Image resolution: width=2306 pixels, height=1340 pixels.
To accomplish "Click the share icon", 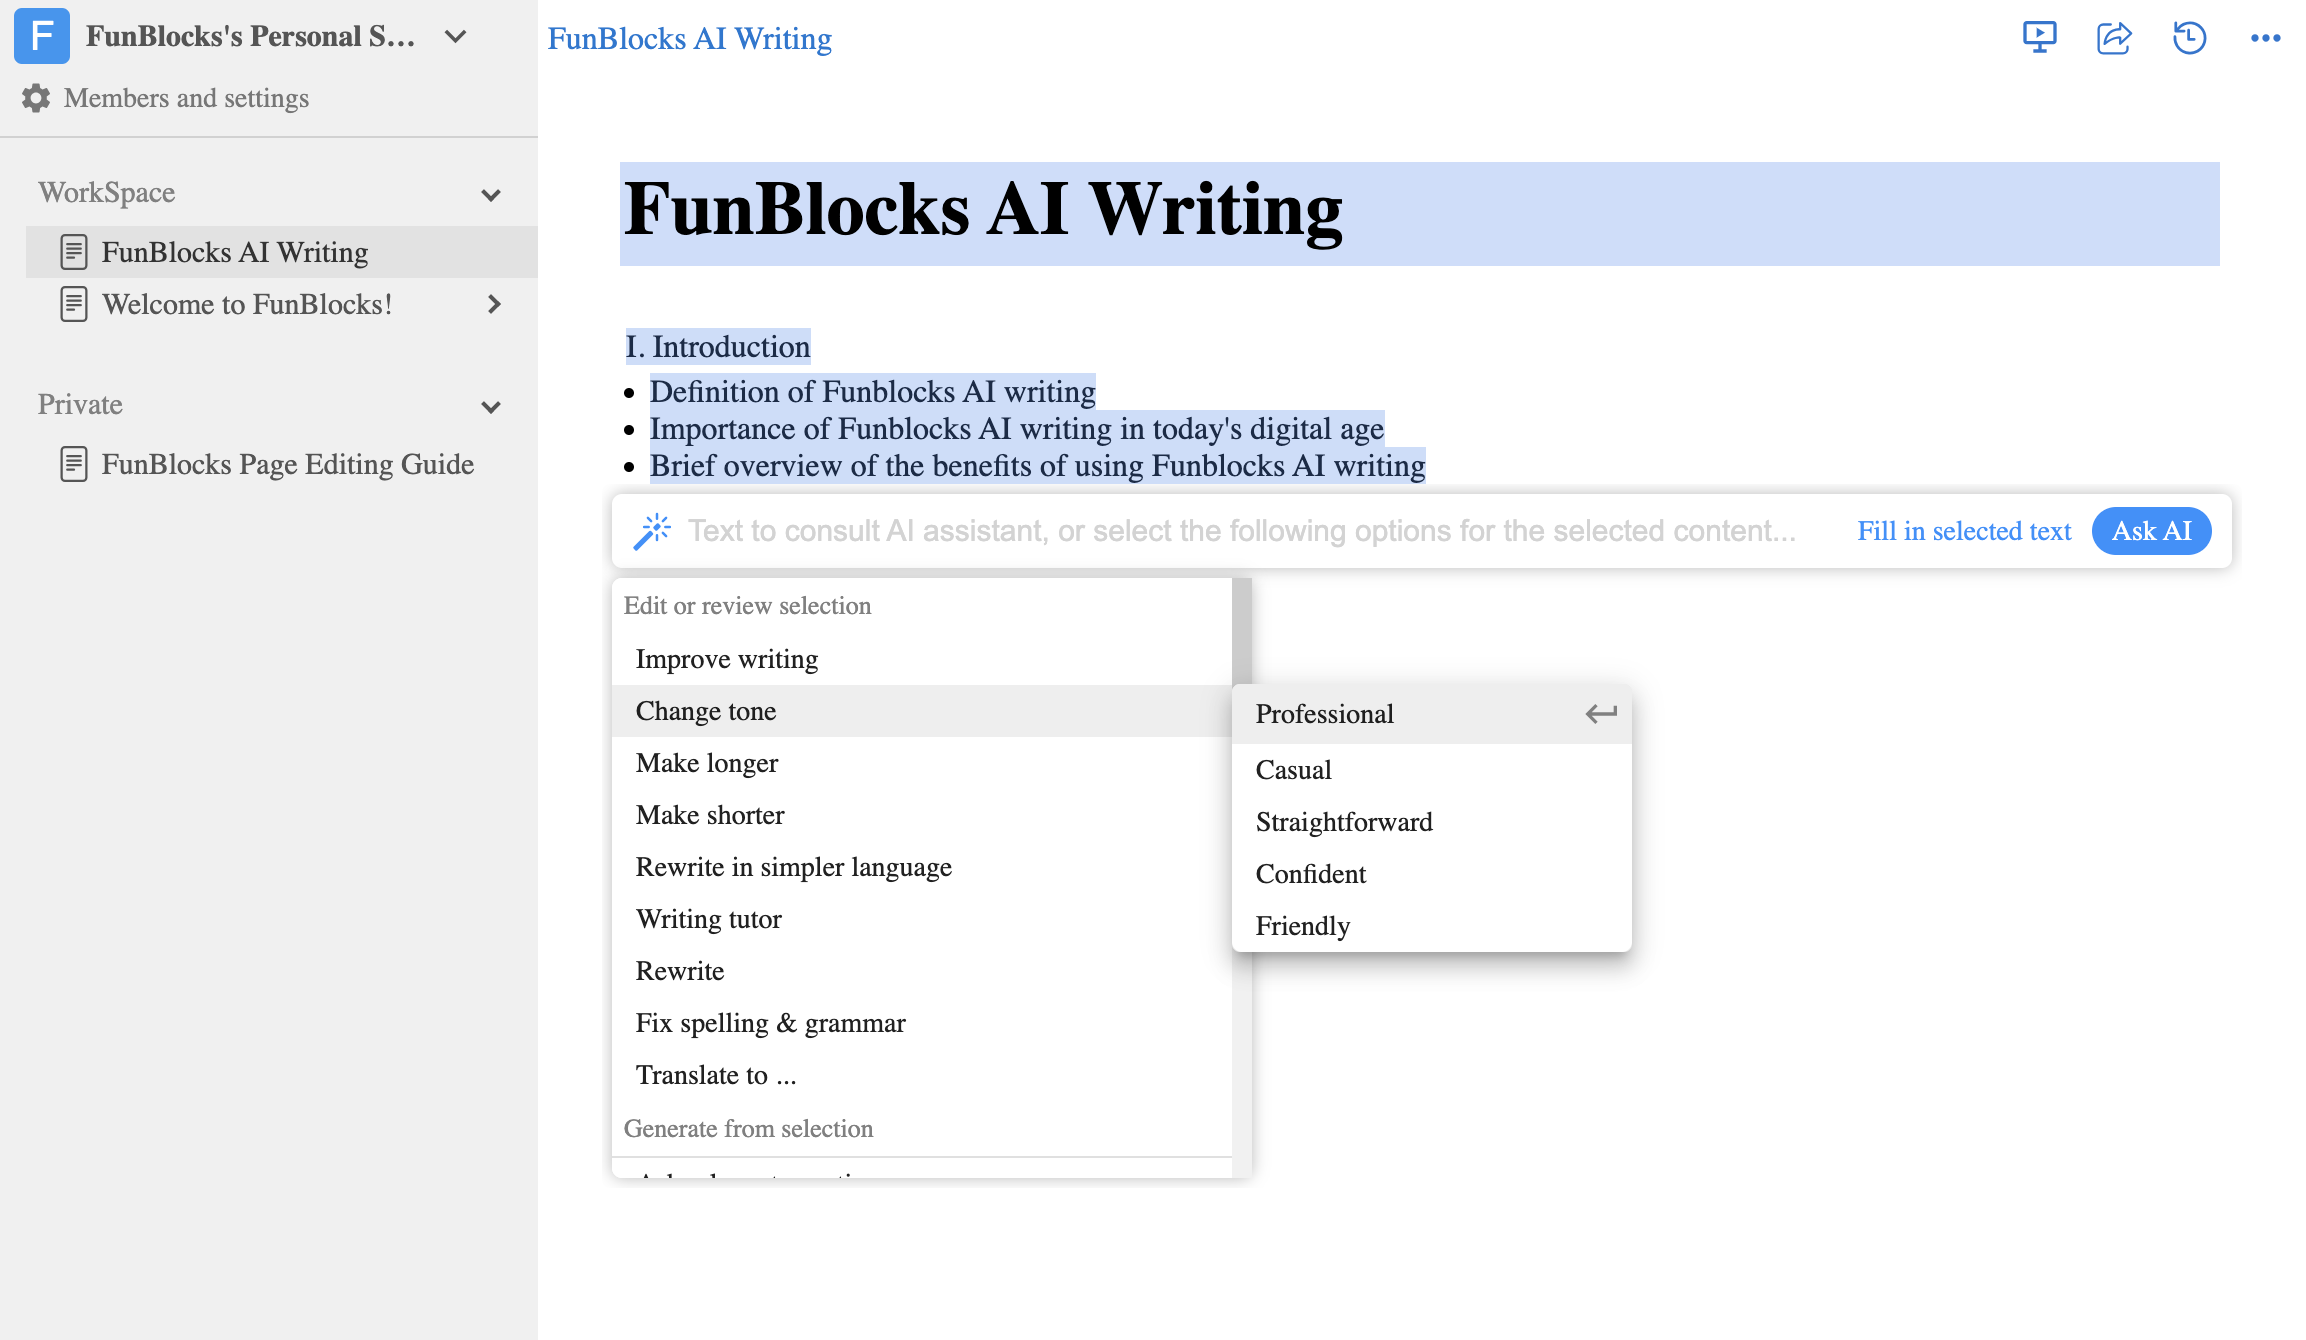I will pyautogui.click(x=2114, y=37).
